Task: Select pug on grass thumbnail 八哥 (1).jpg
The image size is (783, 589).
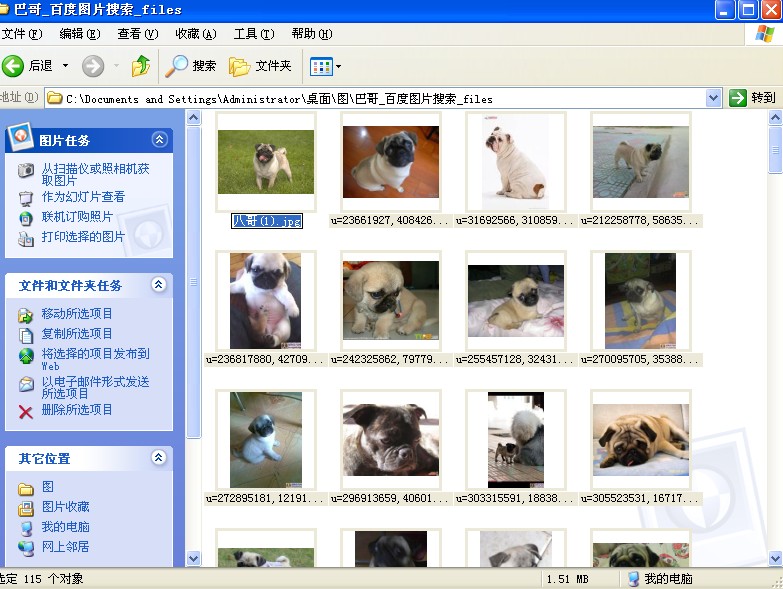Action: tap(266, 162)
